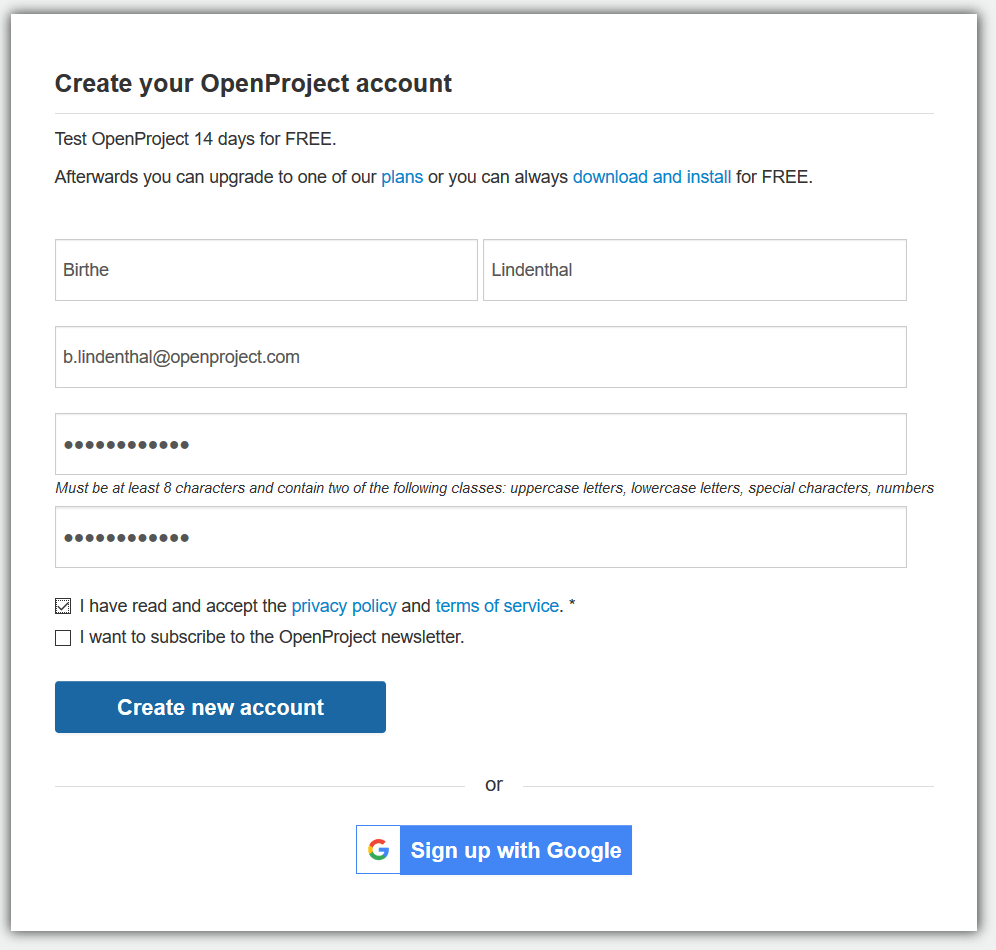
Task: Click the 14 days free trial text
Action: point(195,139)
